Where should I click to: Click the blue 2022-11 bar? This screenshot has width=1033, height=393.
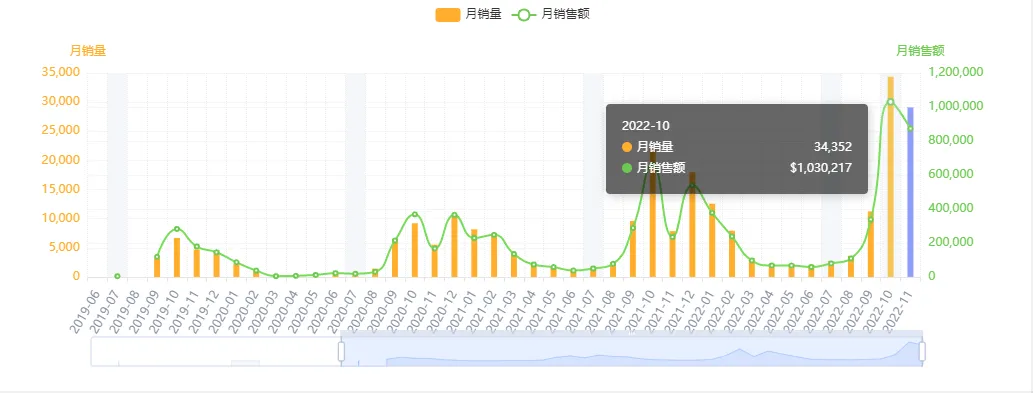910,192
